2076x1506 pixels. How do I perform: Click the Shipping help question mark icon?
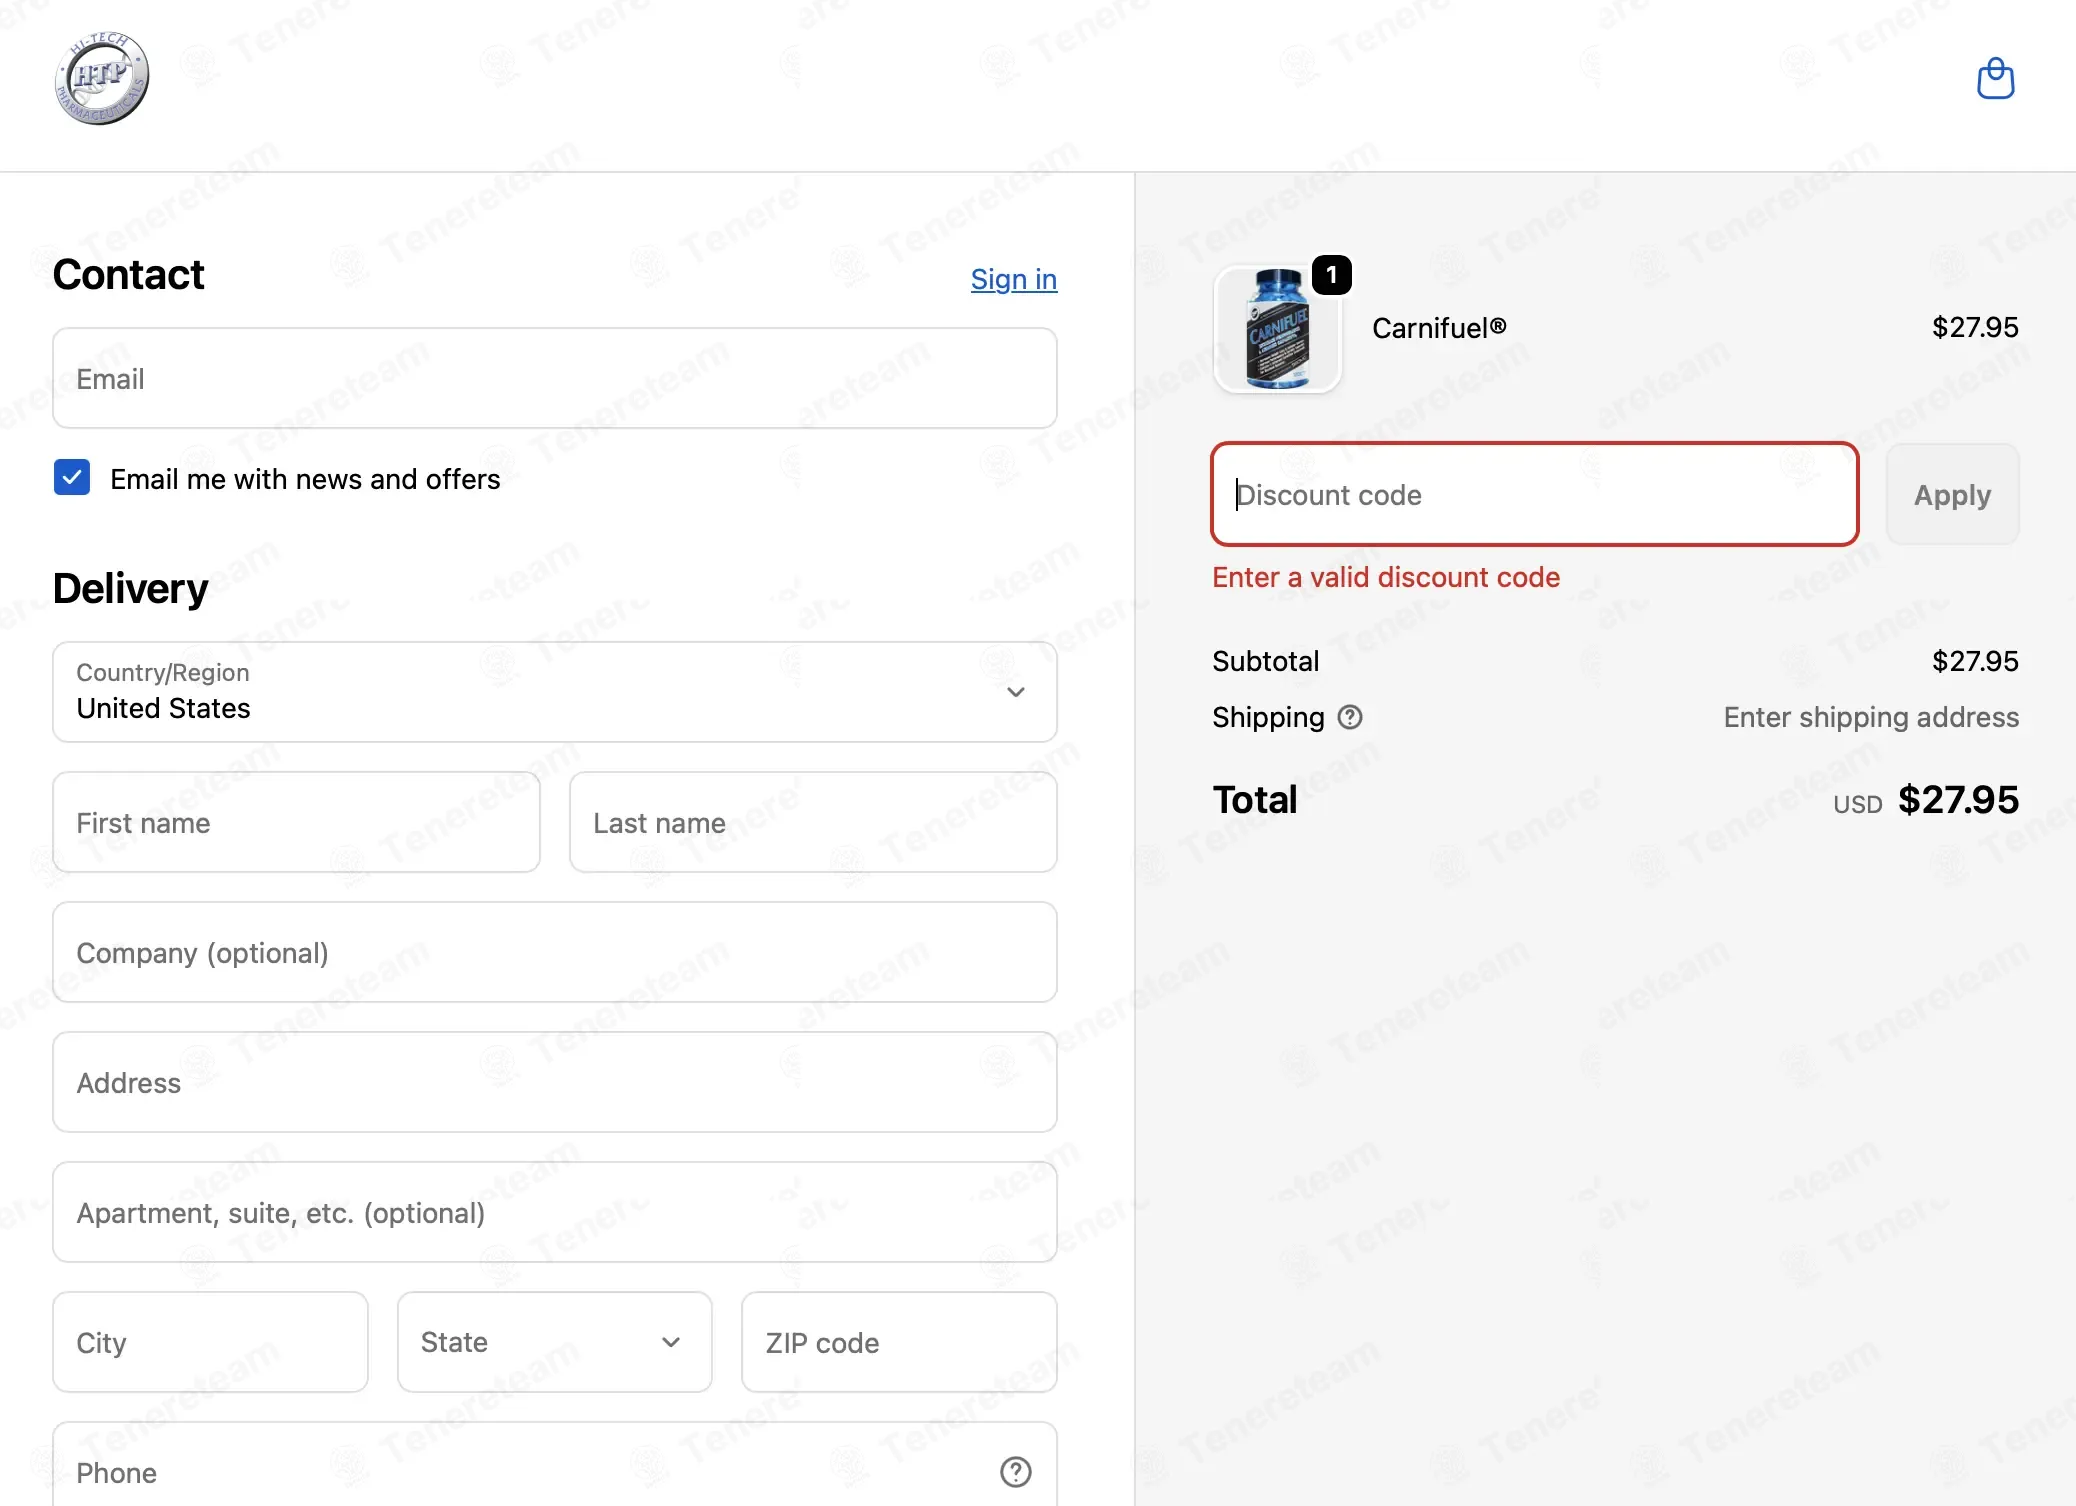pos(1350,717)
